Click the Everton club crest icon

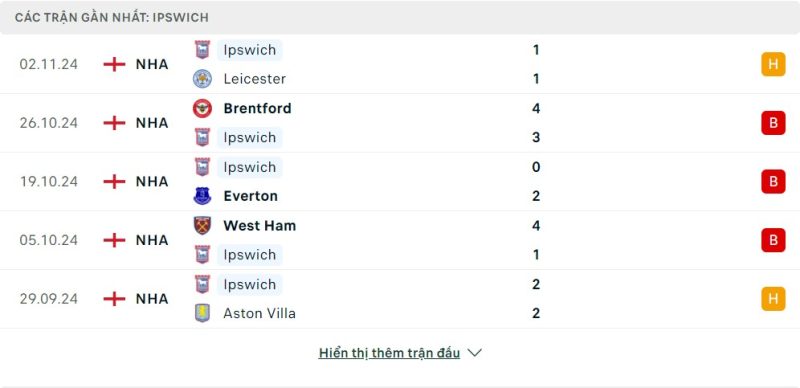click(x=203, y=196)
